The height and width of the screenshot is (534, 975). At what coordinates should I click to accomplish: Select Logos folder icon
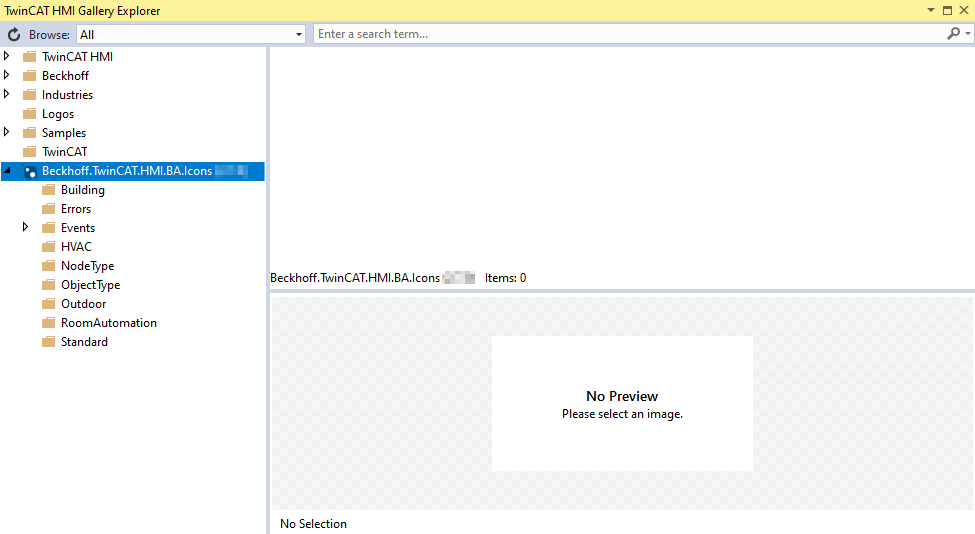click(x=29, y=114)
